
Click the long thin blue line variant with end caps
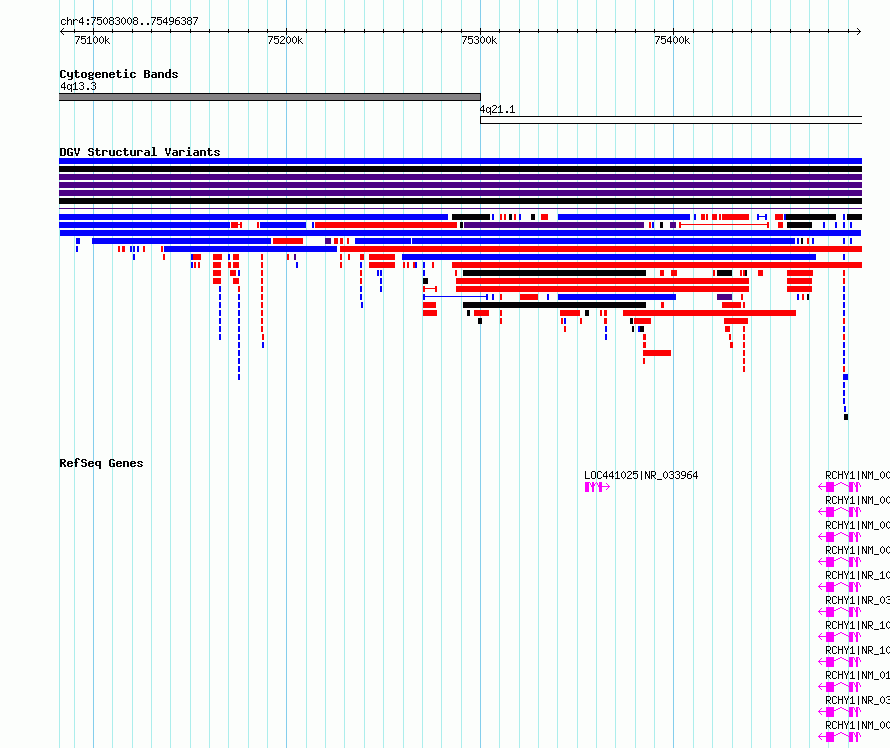[455, 297]
